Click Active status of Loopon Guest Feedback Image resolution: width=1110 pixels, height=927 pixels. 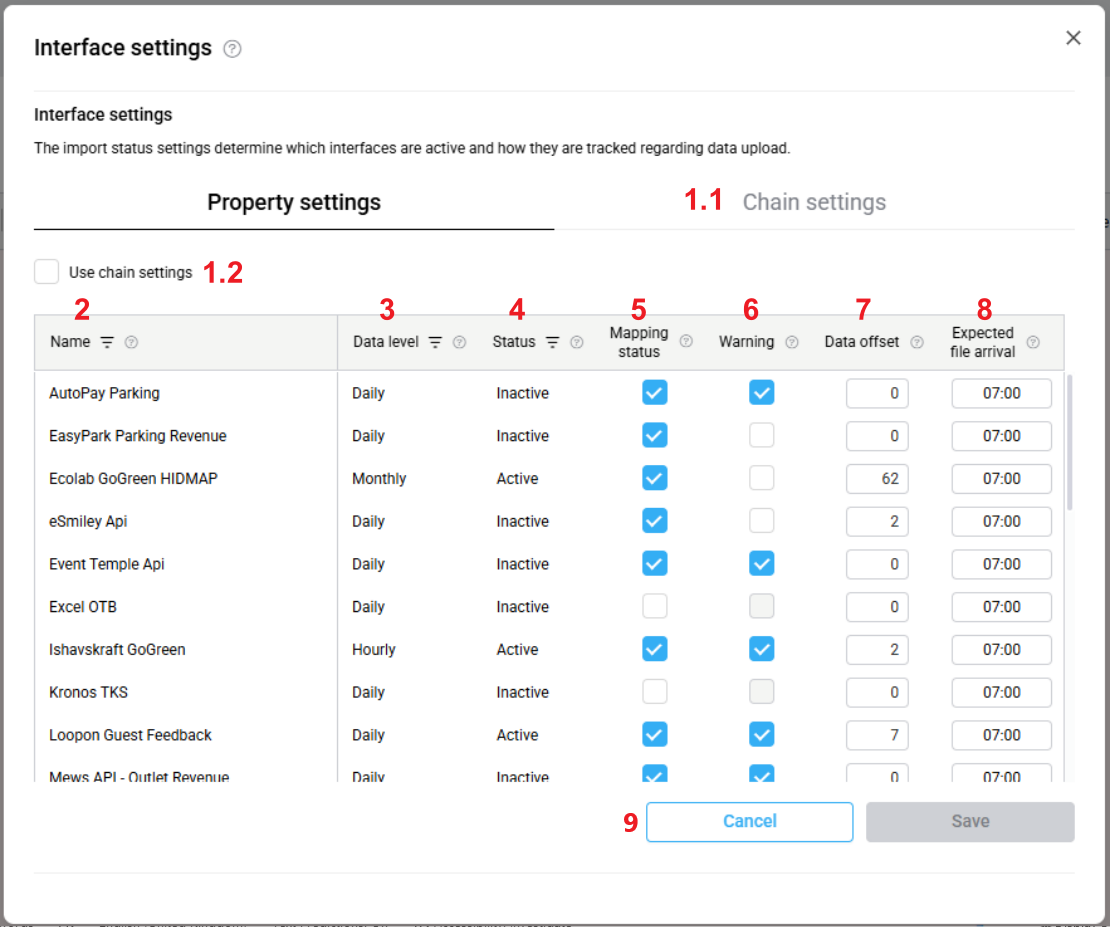click(x=517, y=735)
